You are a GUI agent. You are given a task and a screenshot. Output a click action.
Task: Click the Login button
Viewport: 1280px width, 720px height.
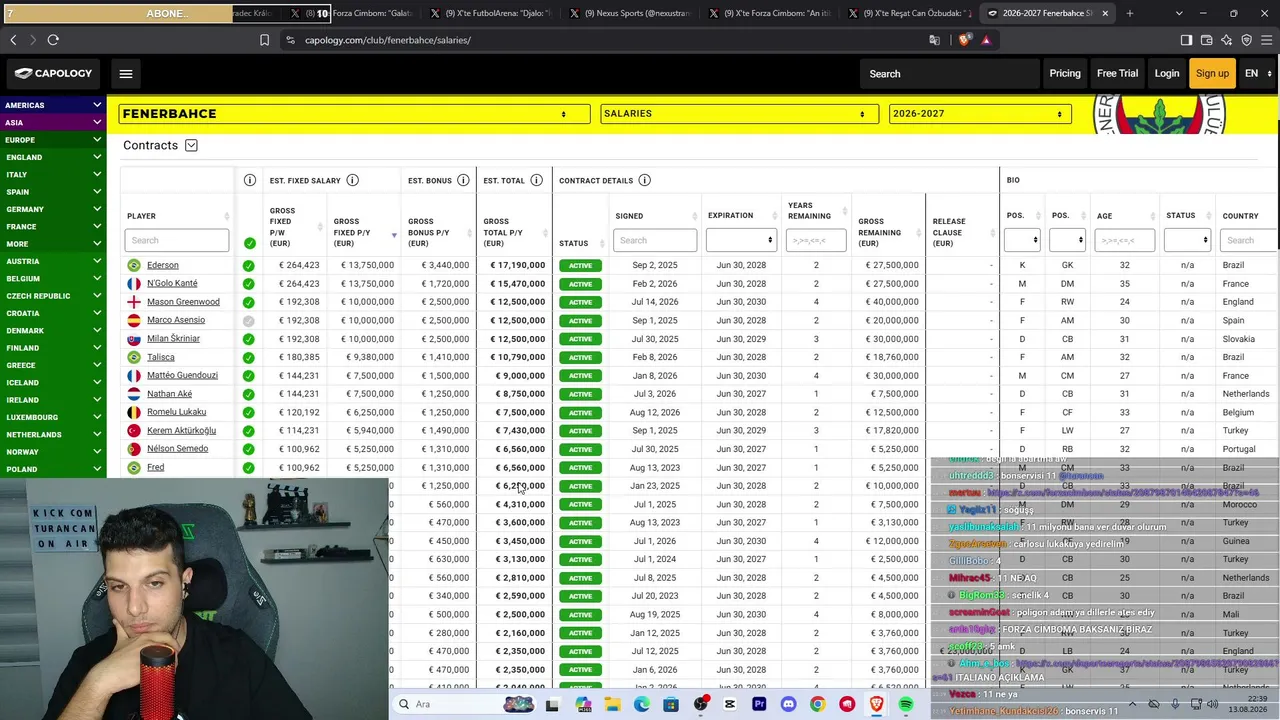tap(1167, 73)
